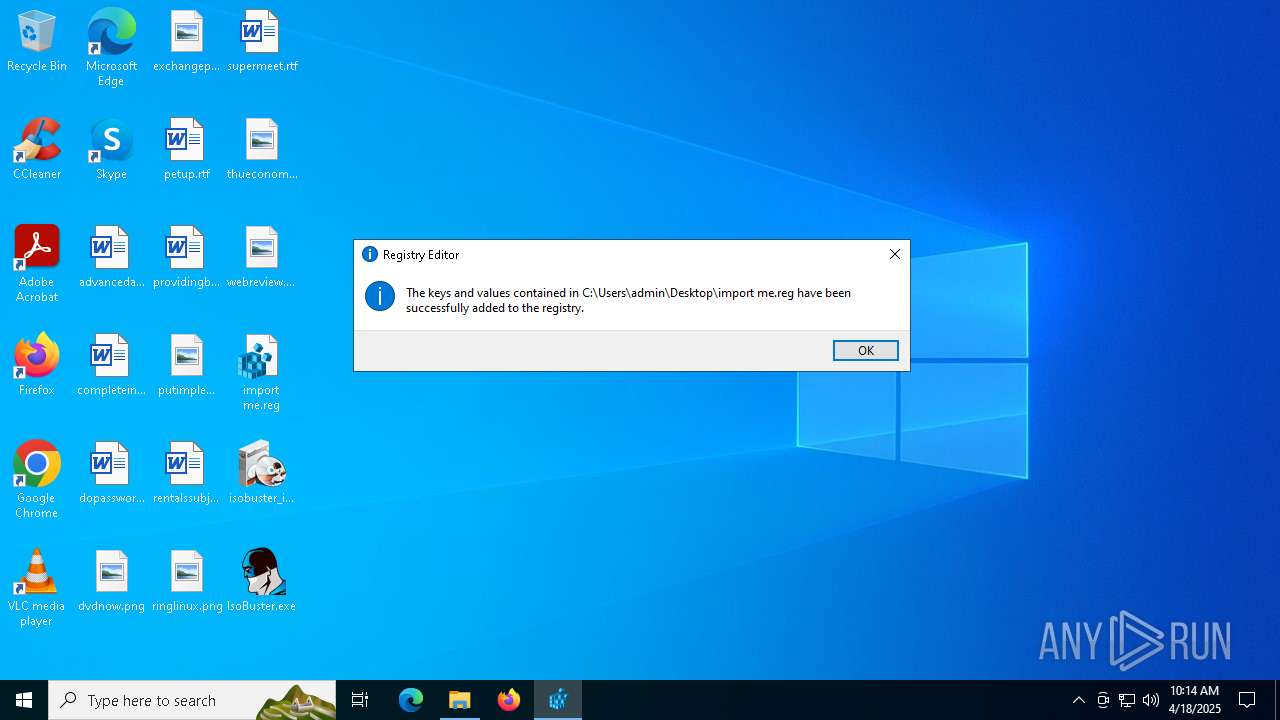Select the Microsoft Edge desktop shortcut

[111, 48]
